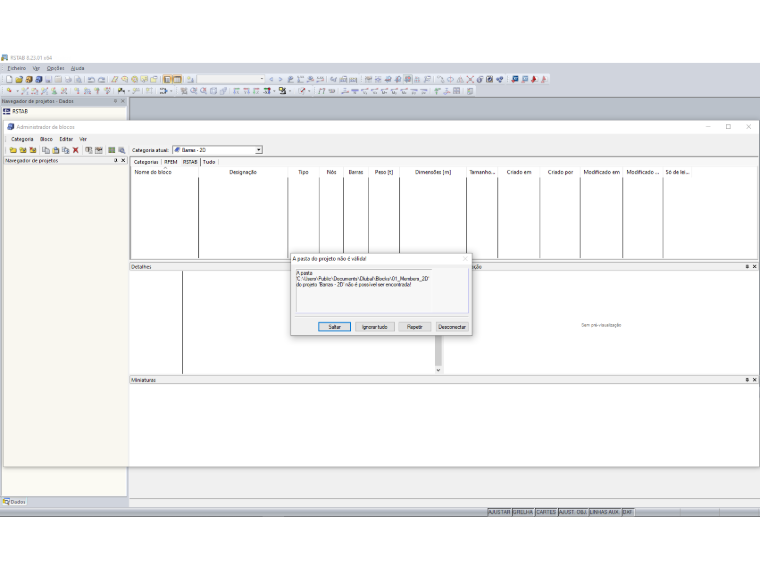Click the Redo arrow icon in main toolbar
Image resolution: width=760 pixels, height=570 pixels.
click(101, 79)
